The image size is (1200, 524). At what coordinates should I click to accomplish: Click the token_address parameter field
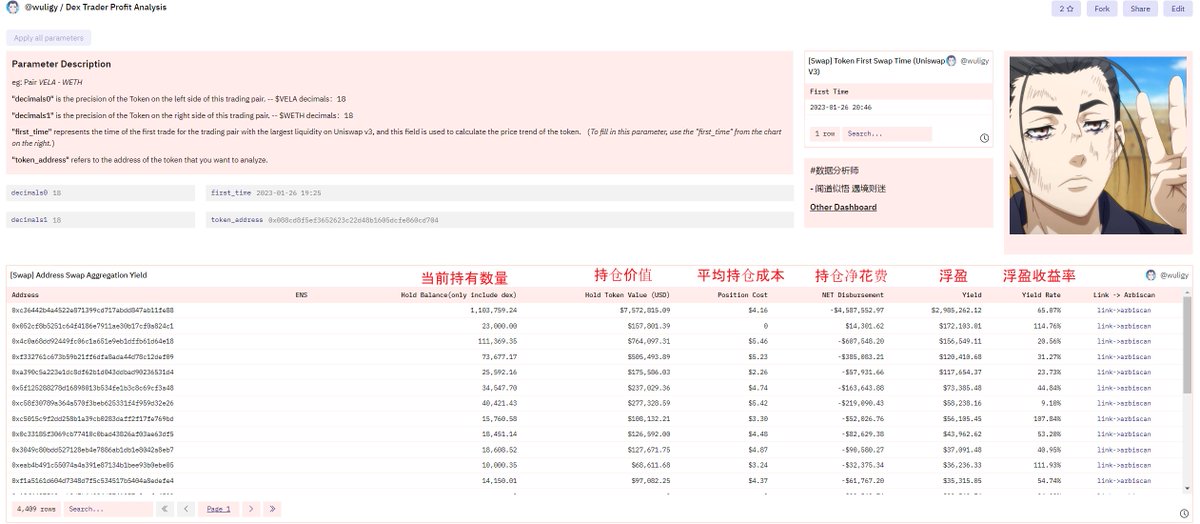[500, 219]
